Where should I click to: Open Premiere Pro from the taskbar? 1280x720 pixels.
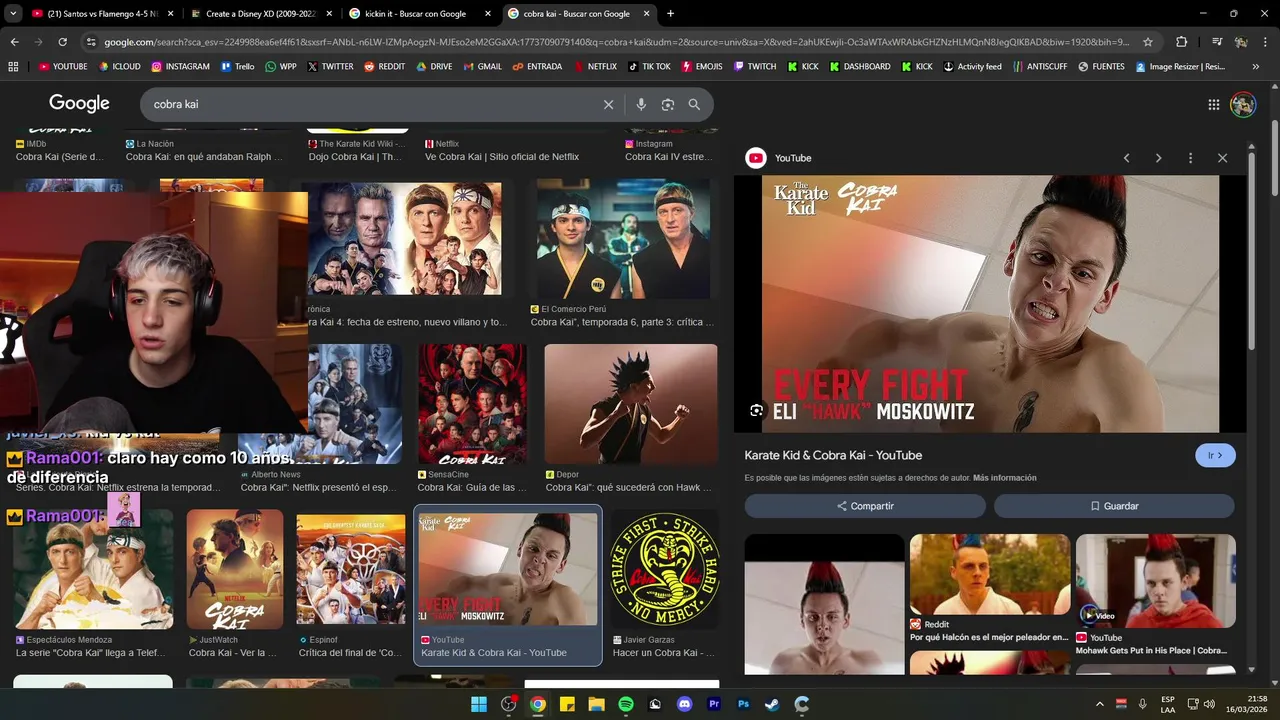click(714, 704)
